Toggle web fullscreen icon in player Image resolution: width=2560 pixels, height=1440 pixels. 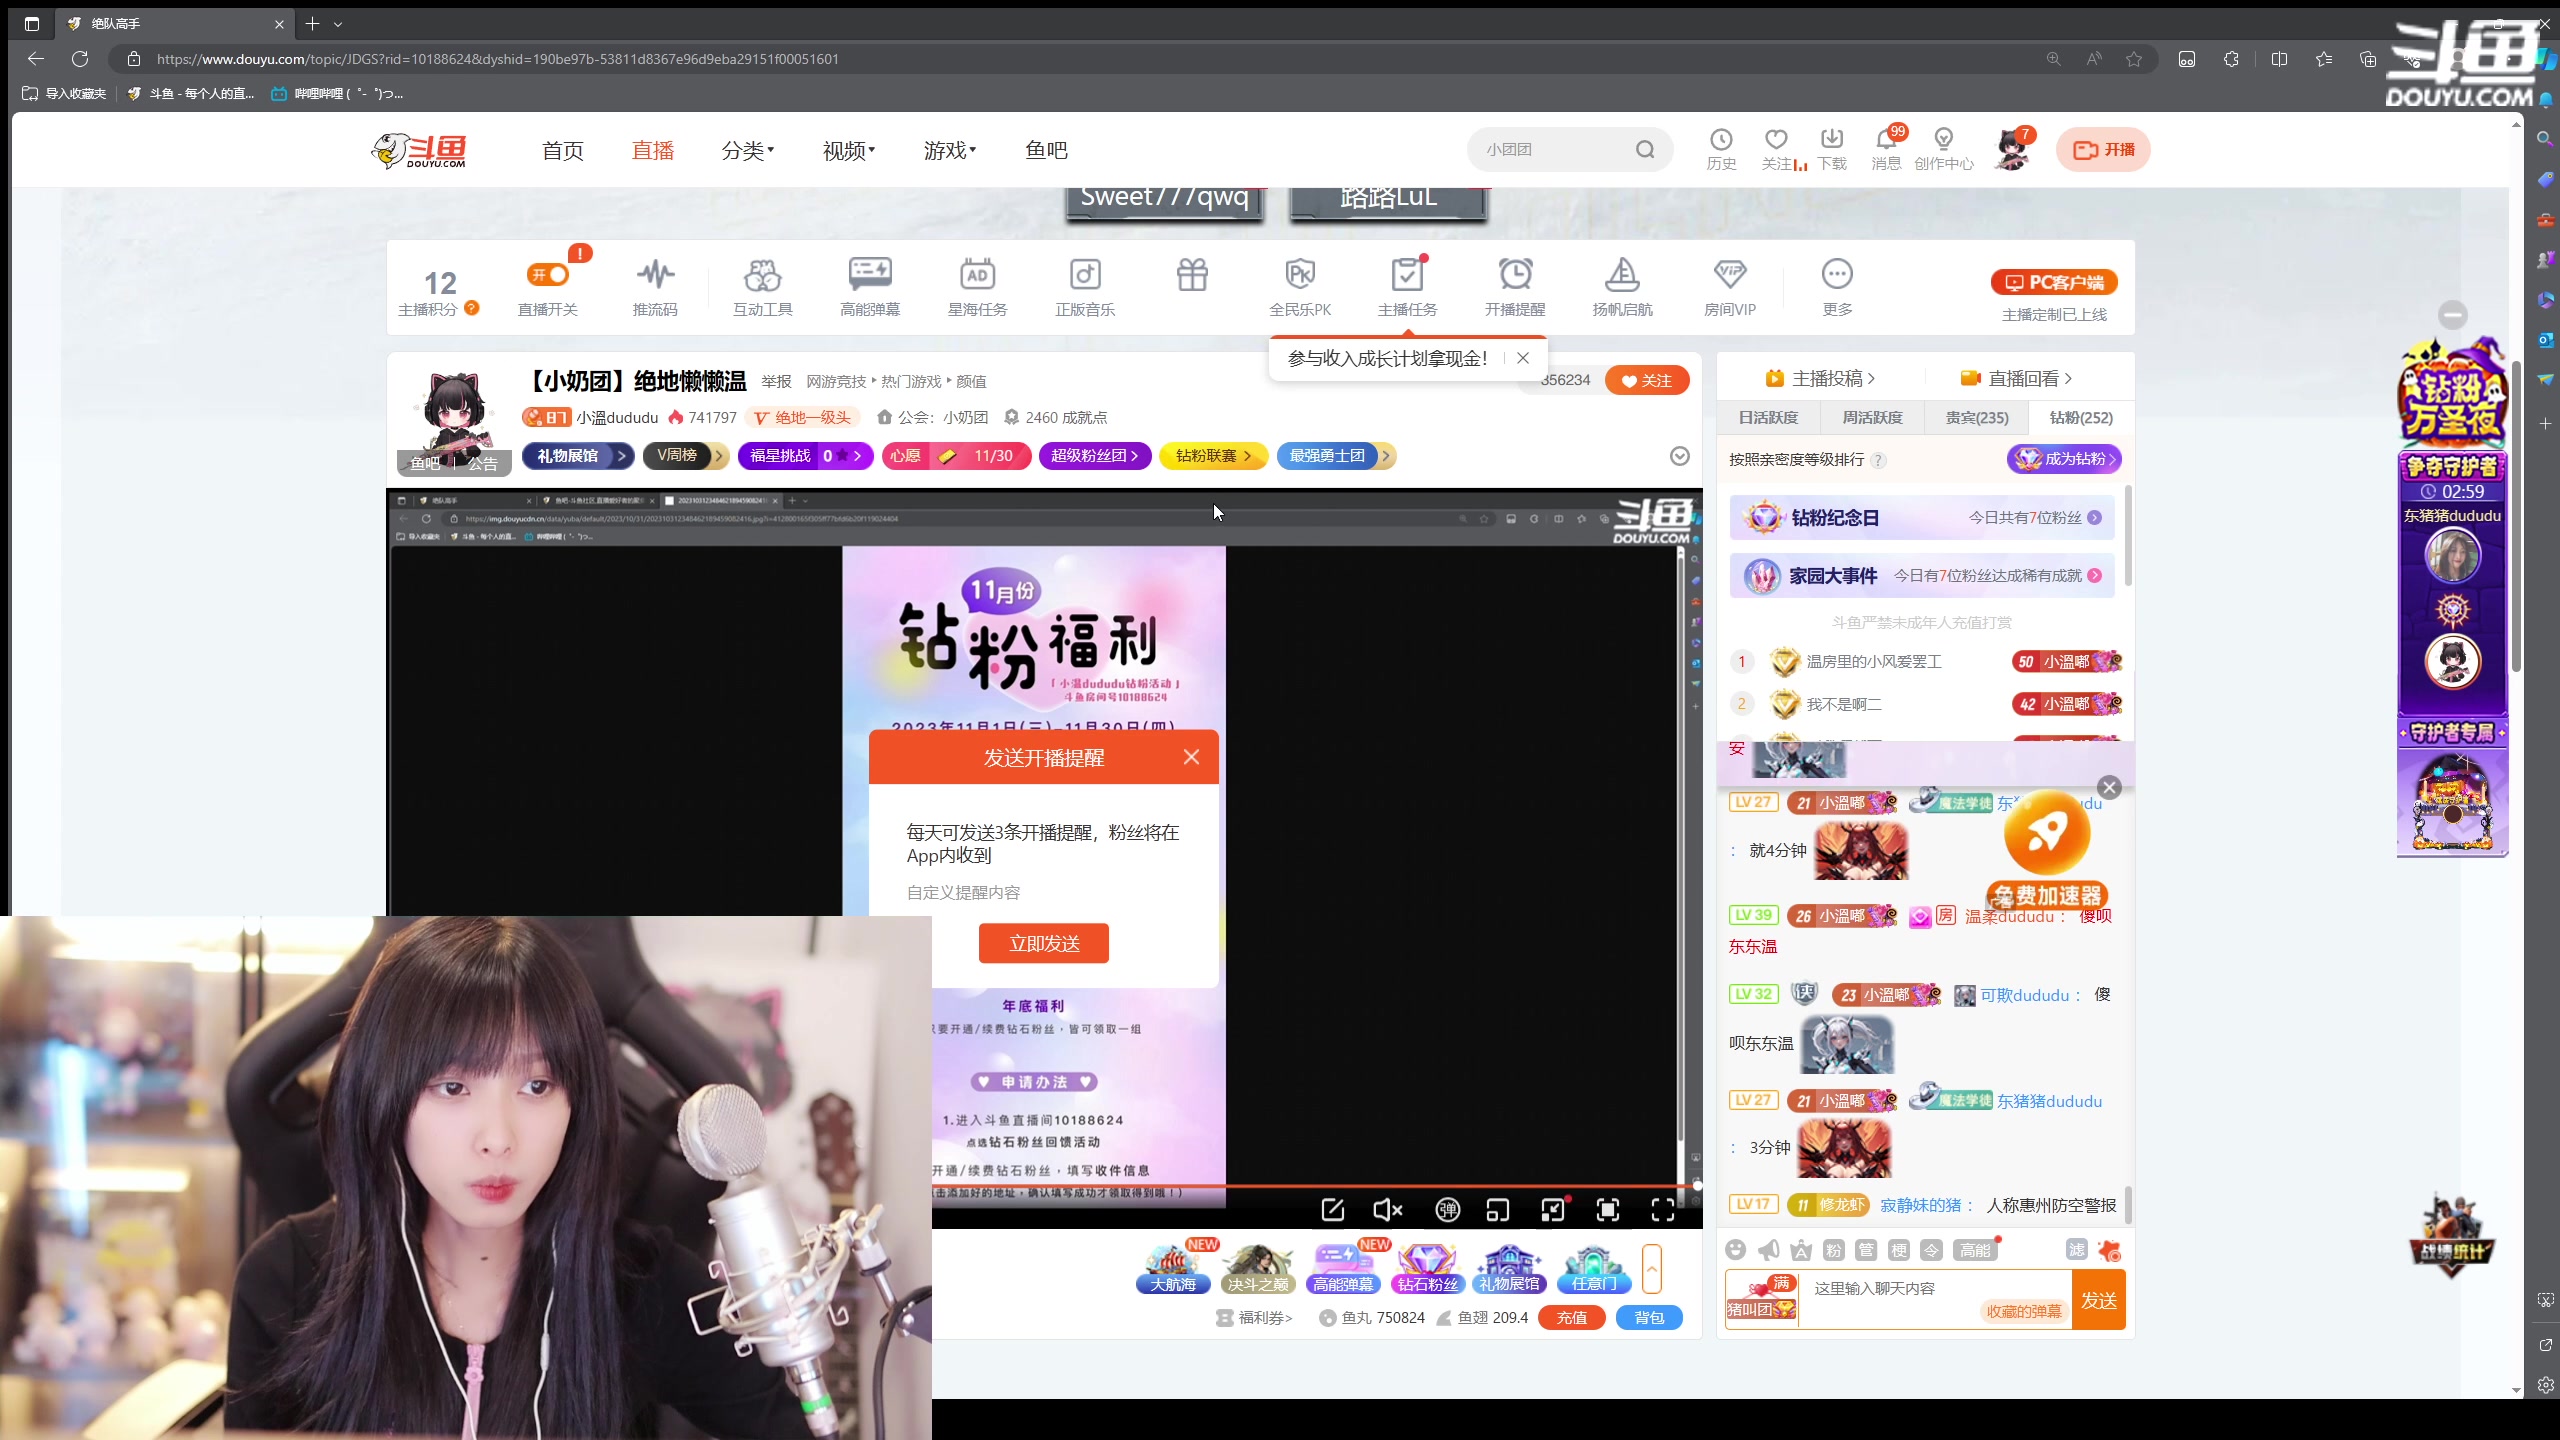click(1608, 1210)
